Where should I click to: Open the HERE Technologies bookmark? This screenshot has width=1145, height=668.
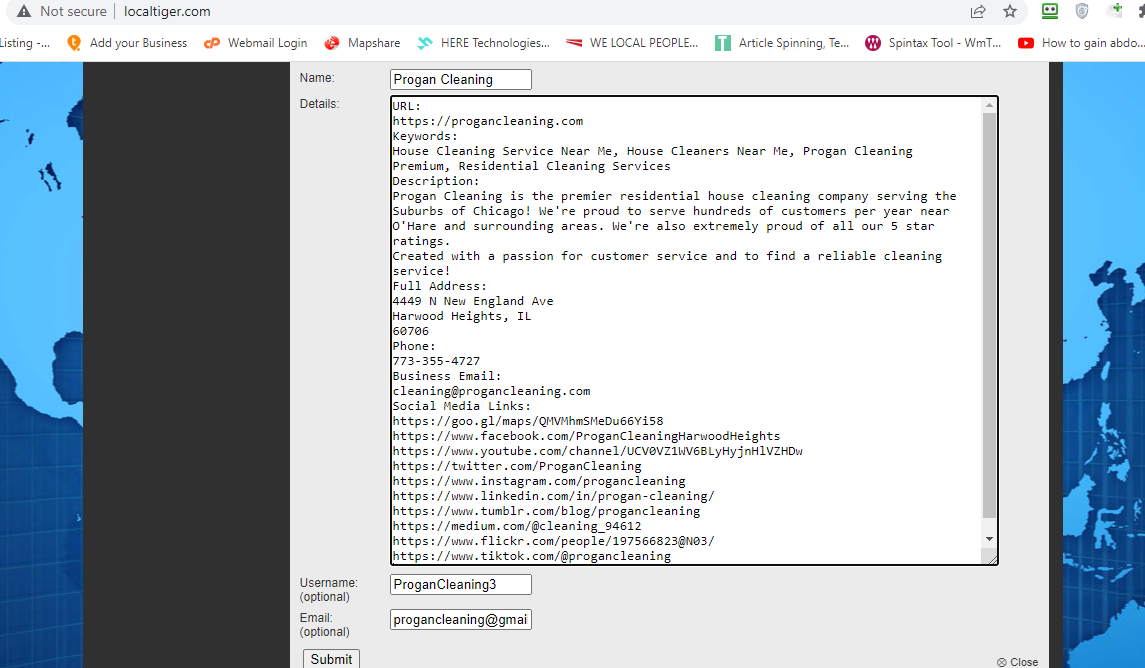483,43
